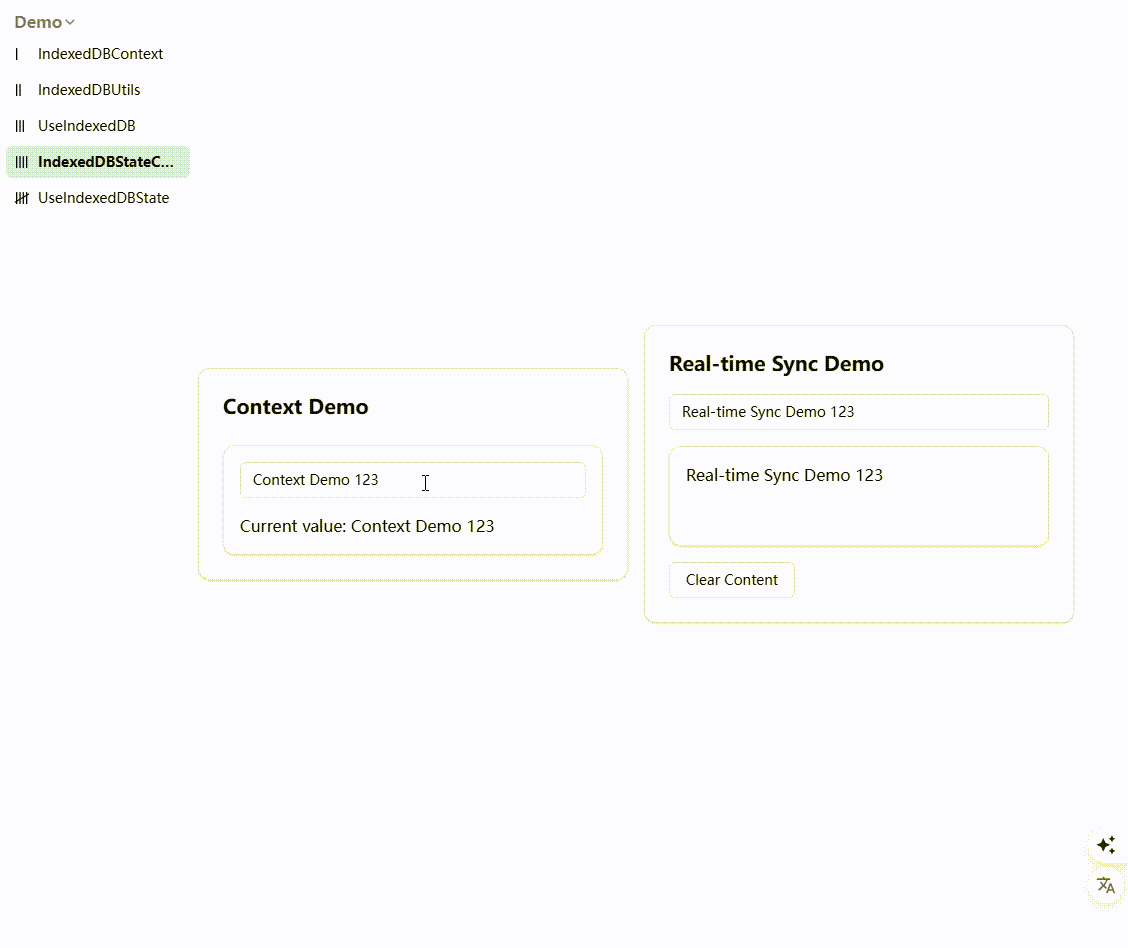Click the five-tally icon beside UseIndexedDBState
The image size is (1128, 948).
point(22,198)
